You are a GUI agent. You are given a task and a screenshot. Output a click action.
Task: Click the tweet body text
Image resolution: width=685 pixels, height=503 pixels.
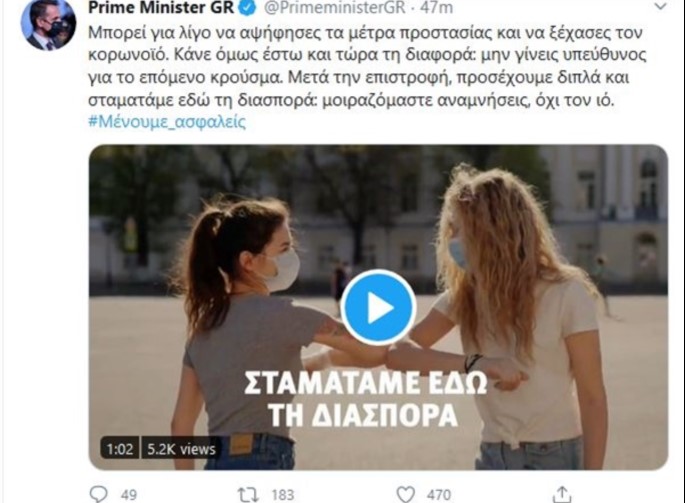[367, 66]
